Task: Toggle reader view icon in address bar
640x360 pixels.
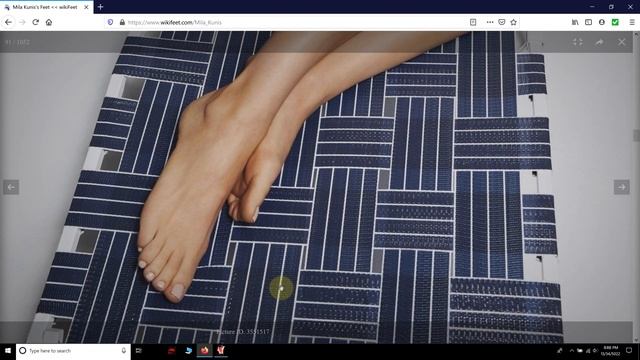Action: [473, 22]
